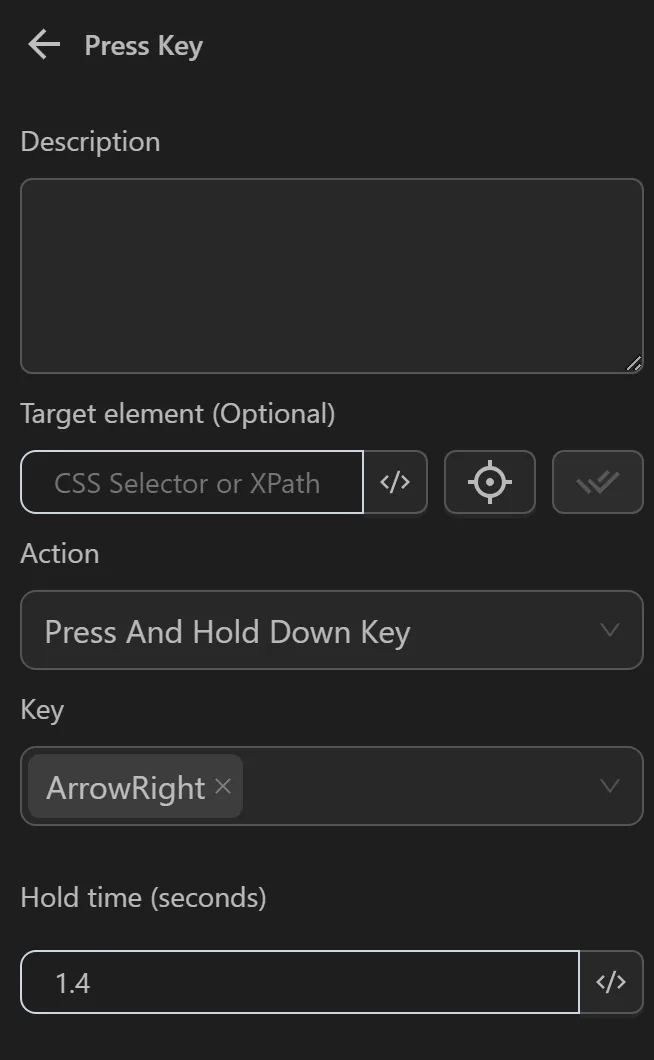Click the back arrow to exit Press Key
Image resolution: width=654 pixels, height=1060 pixels.
[42, 44]
